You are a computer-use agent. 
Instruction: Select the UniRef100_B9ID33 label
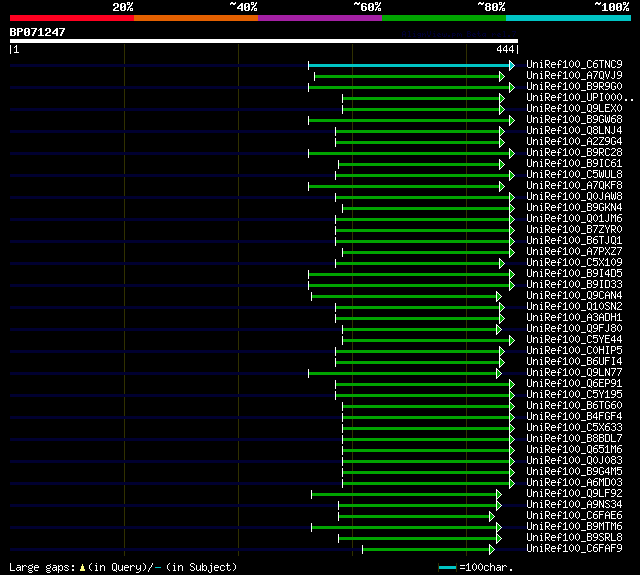point(574,285)
